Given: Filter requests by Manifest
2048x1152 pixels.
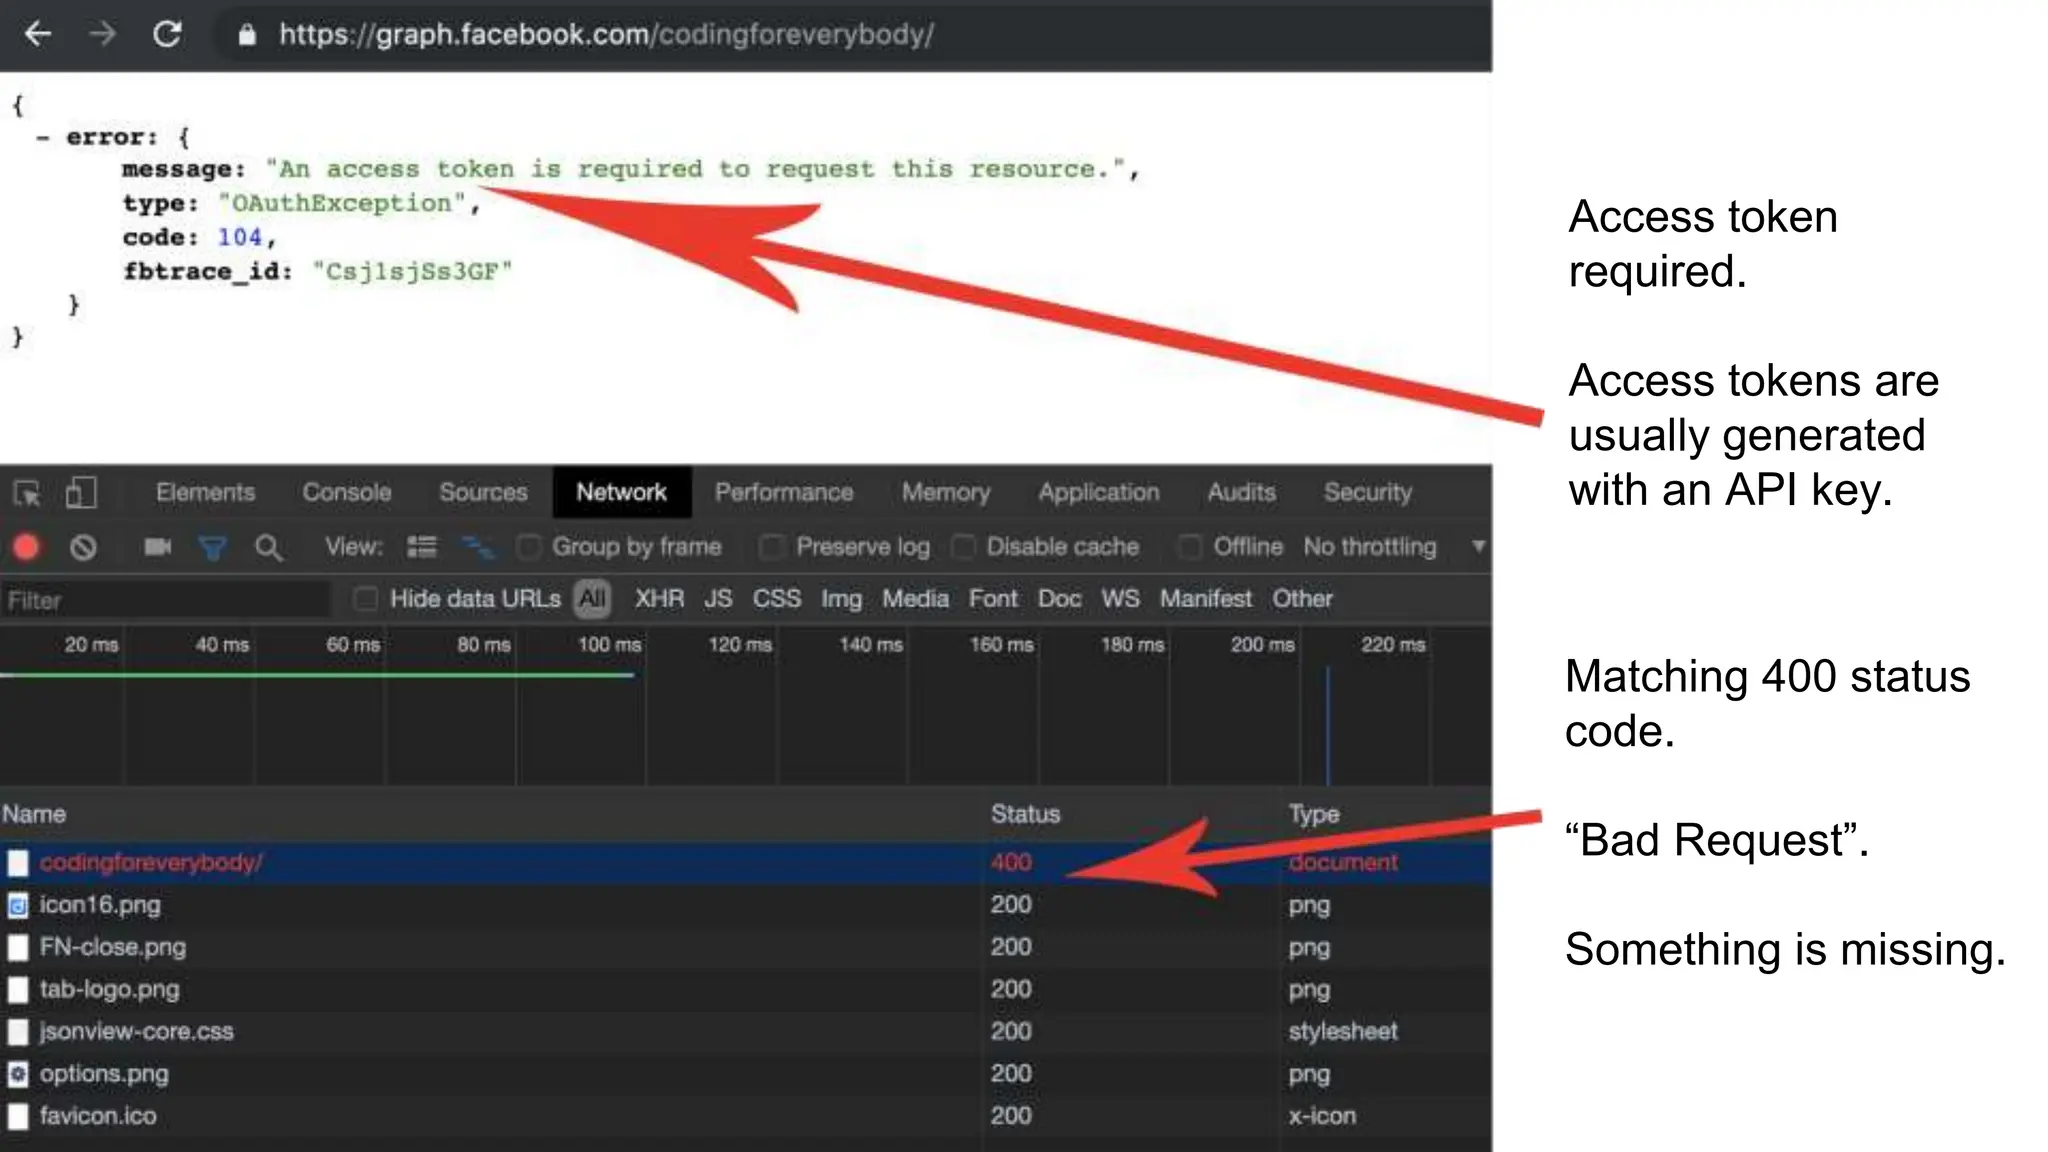Looking at the screenshot, I should [1205, 599].
